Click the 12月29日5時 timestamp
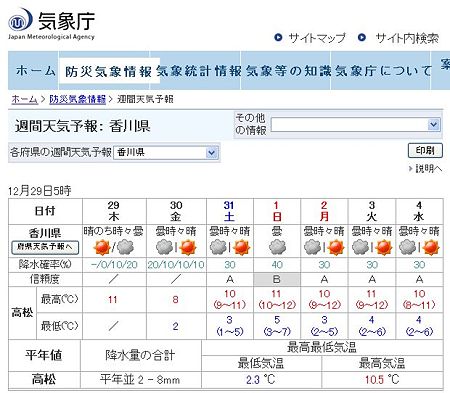The height and width of the screenshot is (393, 450). pos(40,191)
